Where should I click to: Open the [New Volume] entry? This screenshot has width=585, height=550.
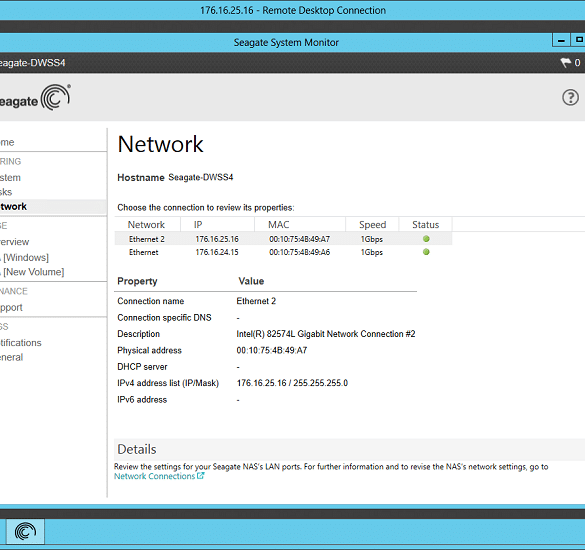point(32,272)
